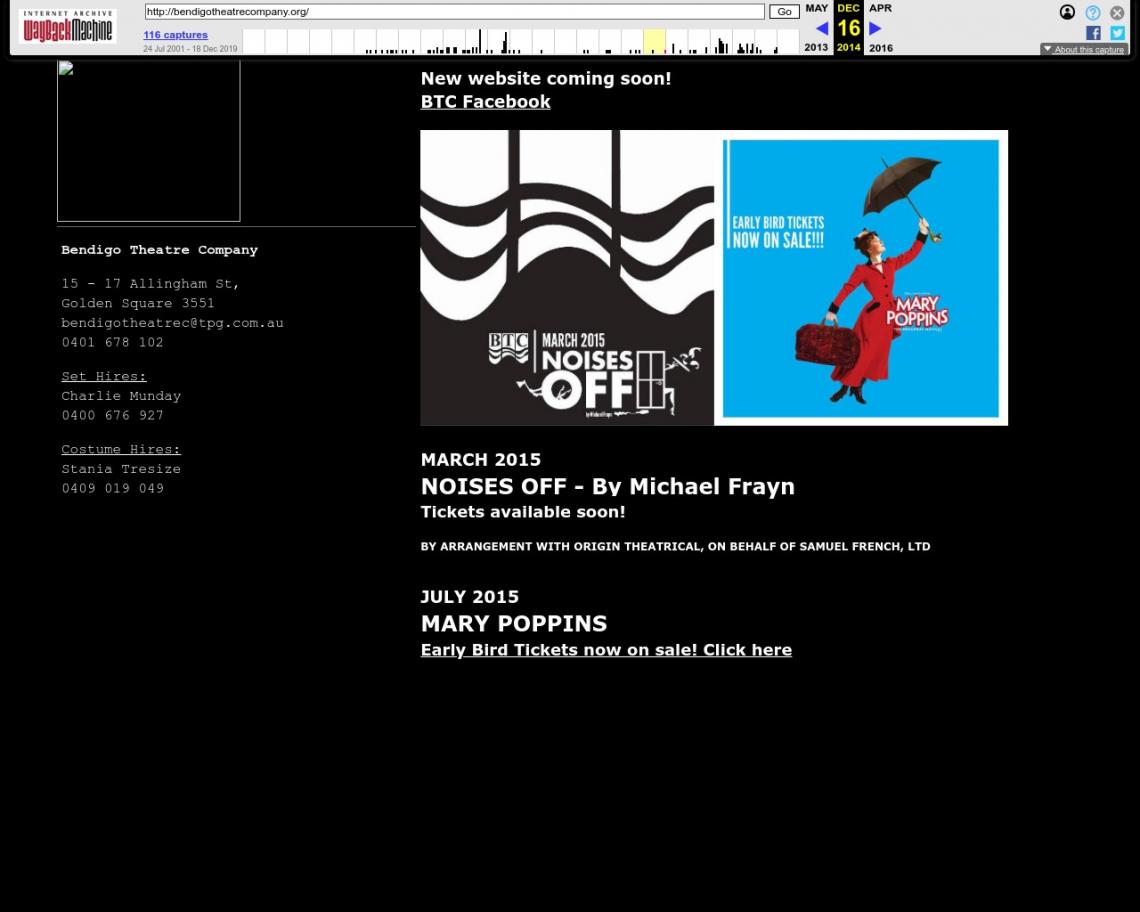
Task: Click the Mary Poppins poster image
Action: pos(861,278)
